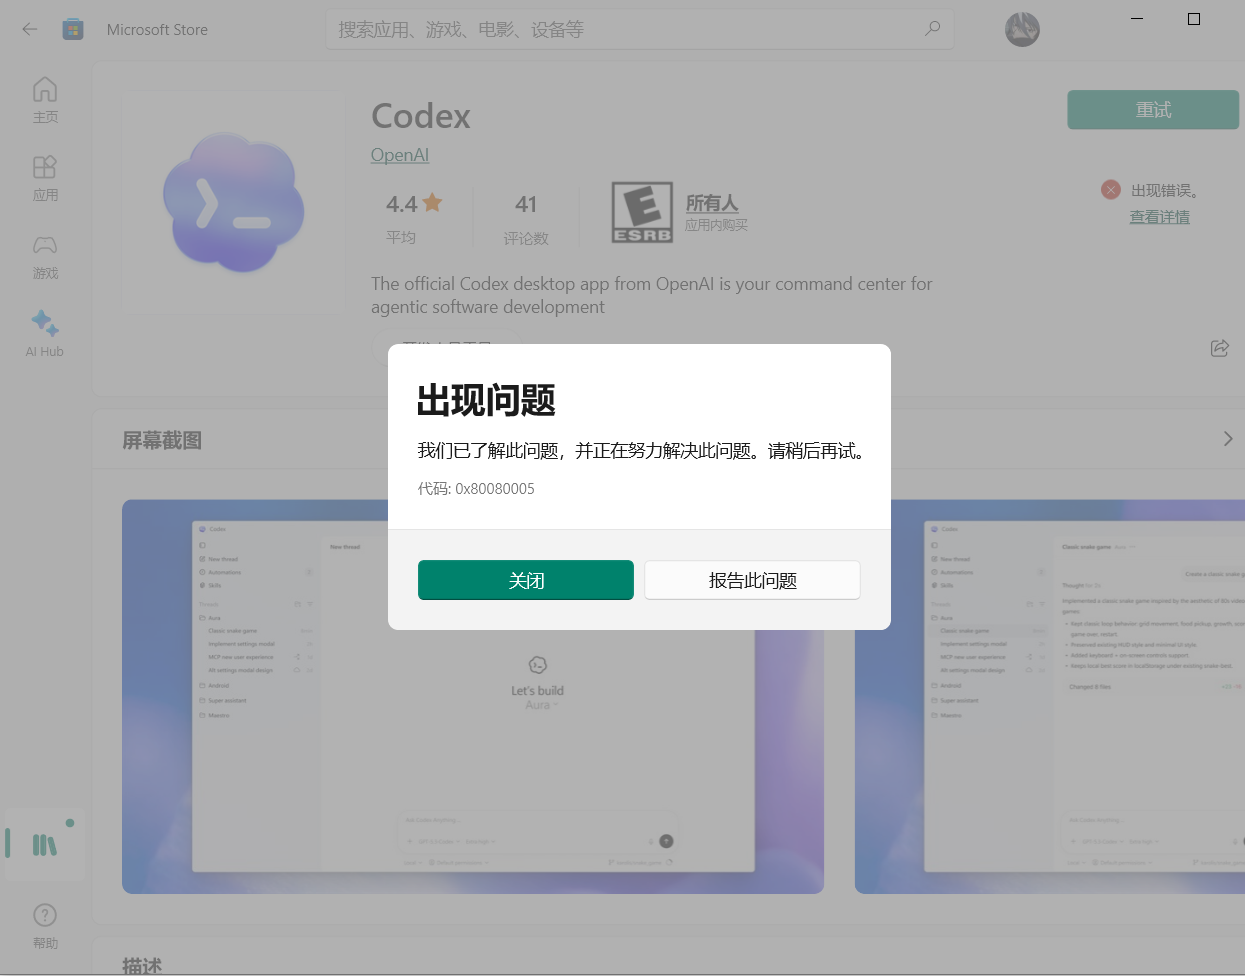The height and width of the screenshot is (976, 1245).
Task: Close the error dialog with 关闭 button
Action: point(526,580)
